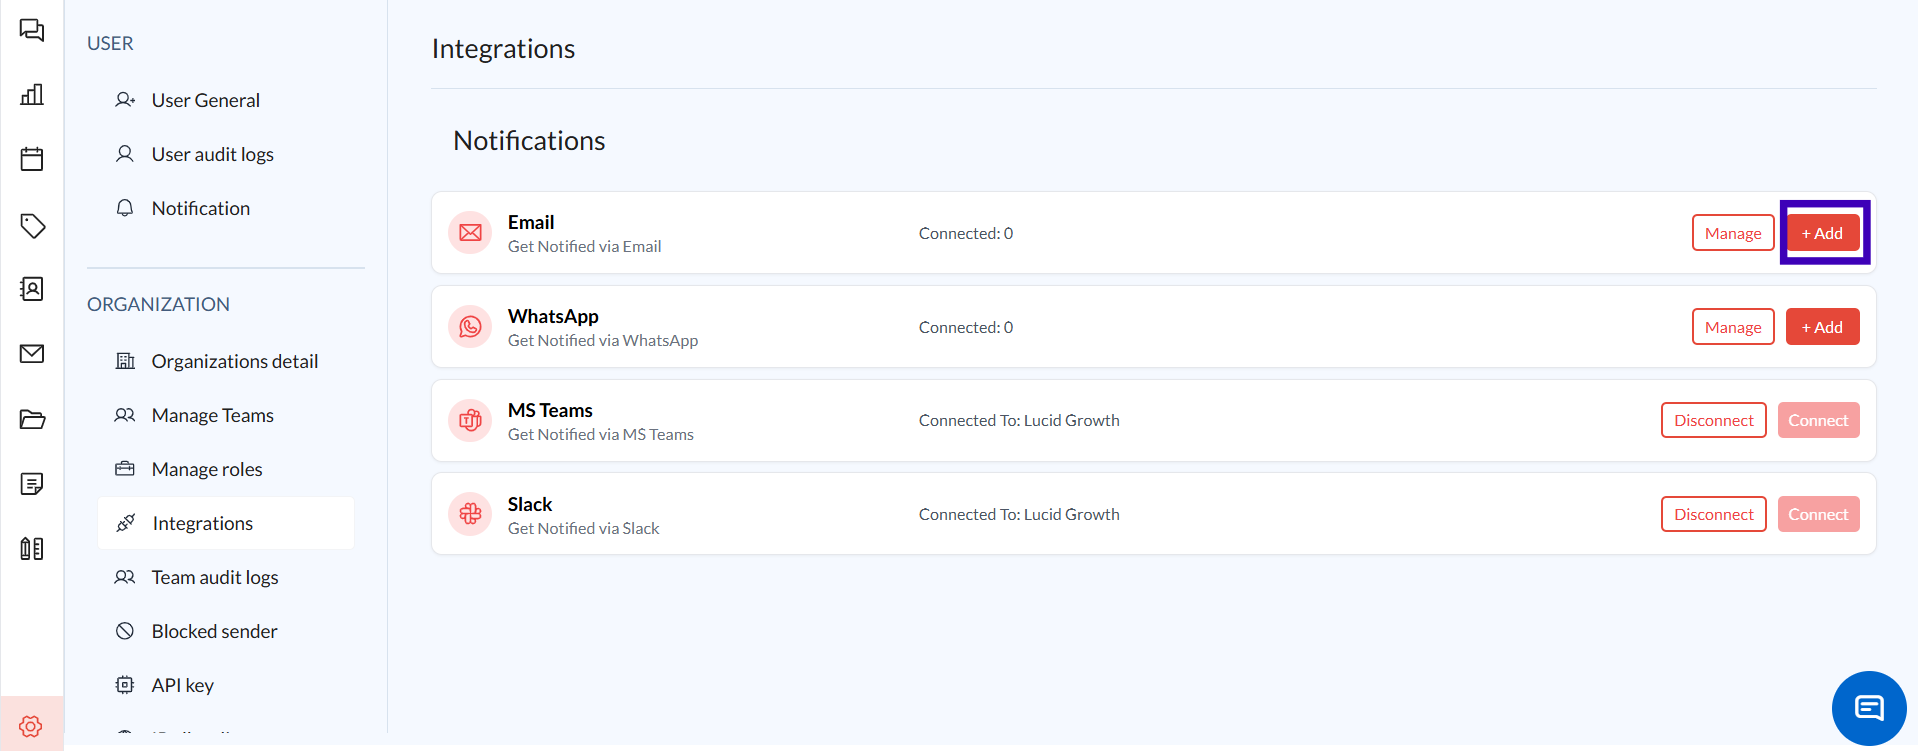Click 'Get Notified via WhatsApp' description

click(x=603, y=340)
